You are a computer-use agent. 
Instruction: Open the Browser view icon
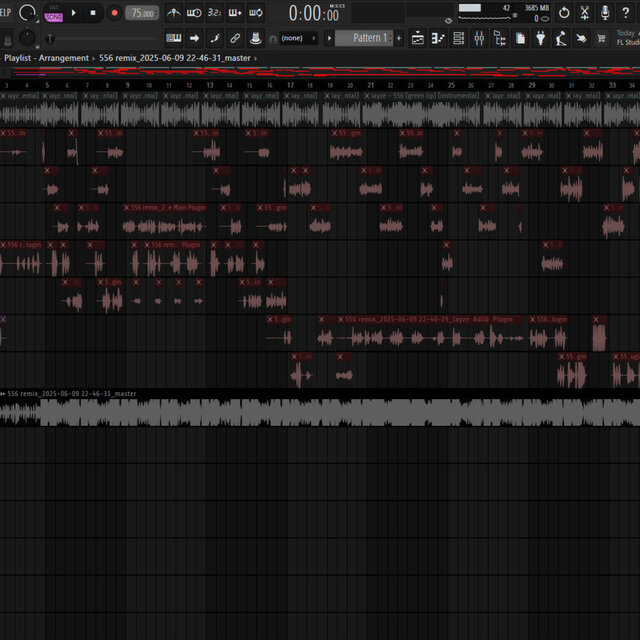pyautogui.click(x=500, y=38)
